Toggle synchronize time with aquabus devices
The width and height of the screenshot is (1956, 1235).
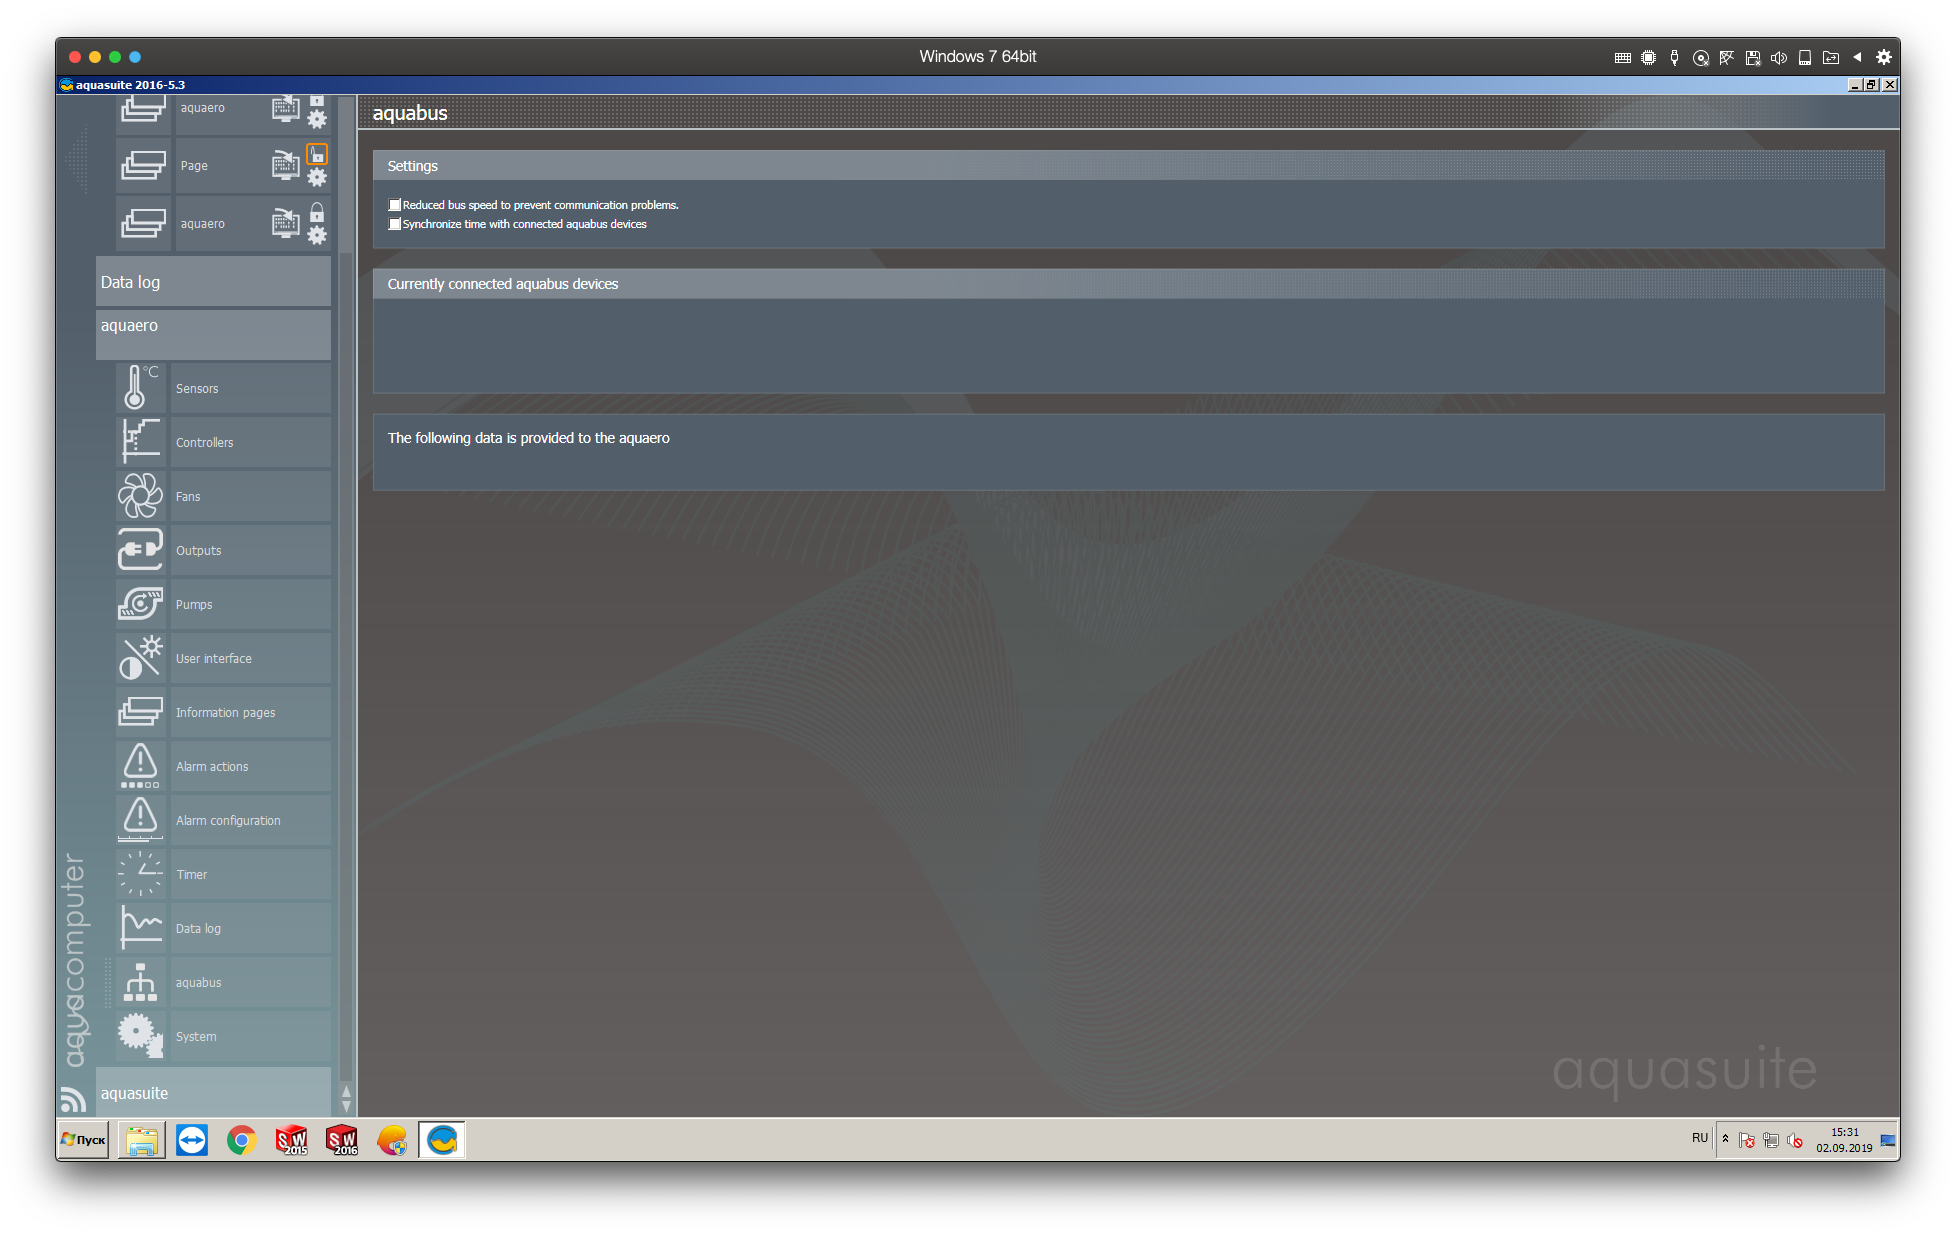pyautogui.click(x=395, y=224)
